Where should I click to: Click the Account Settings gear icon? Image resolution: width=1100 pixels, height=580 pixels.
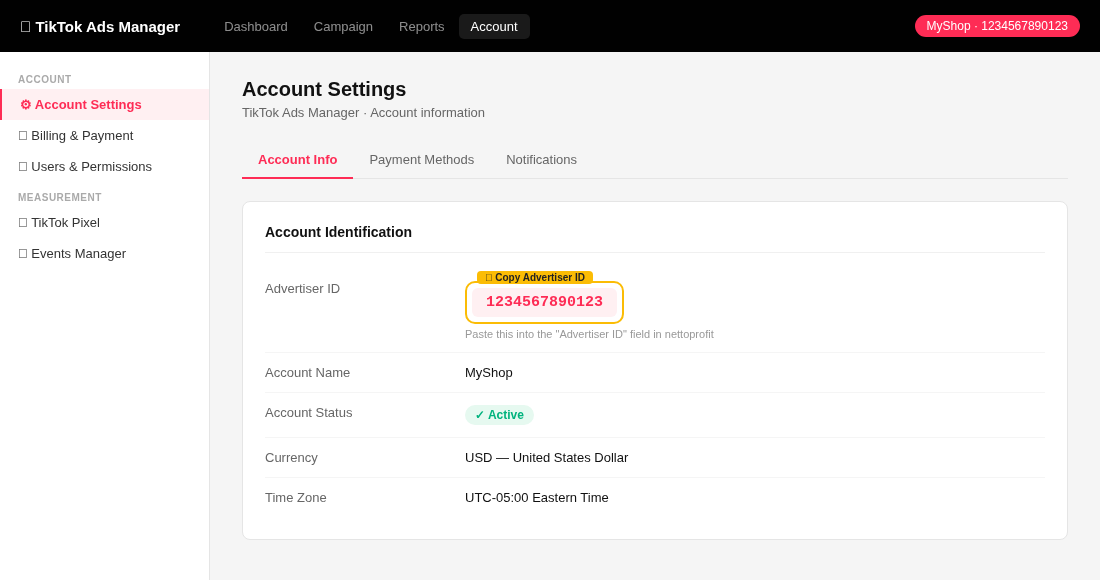(25, 104)
